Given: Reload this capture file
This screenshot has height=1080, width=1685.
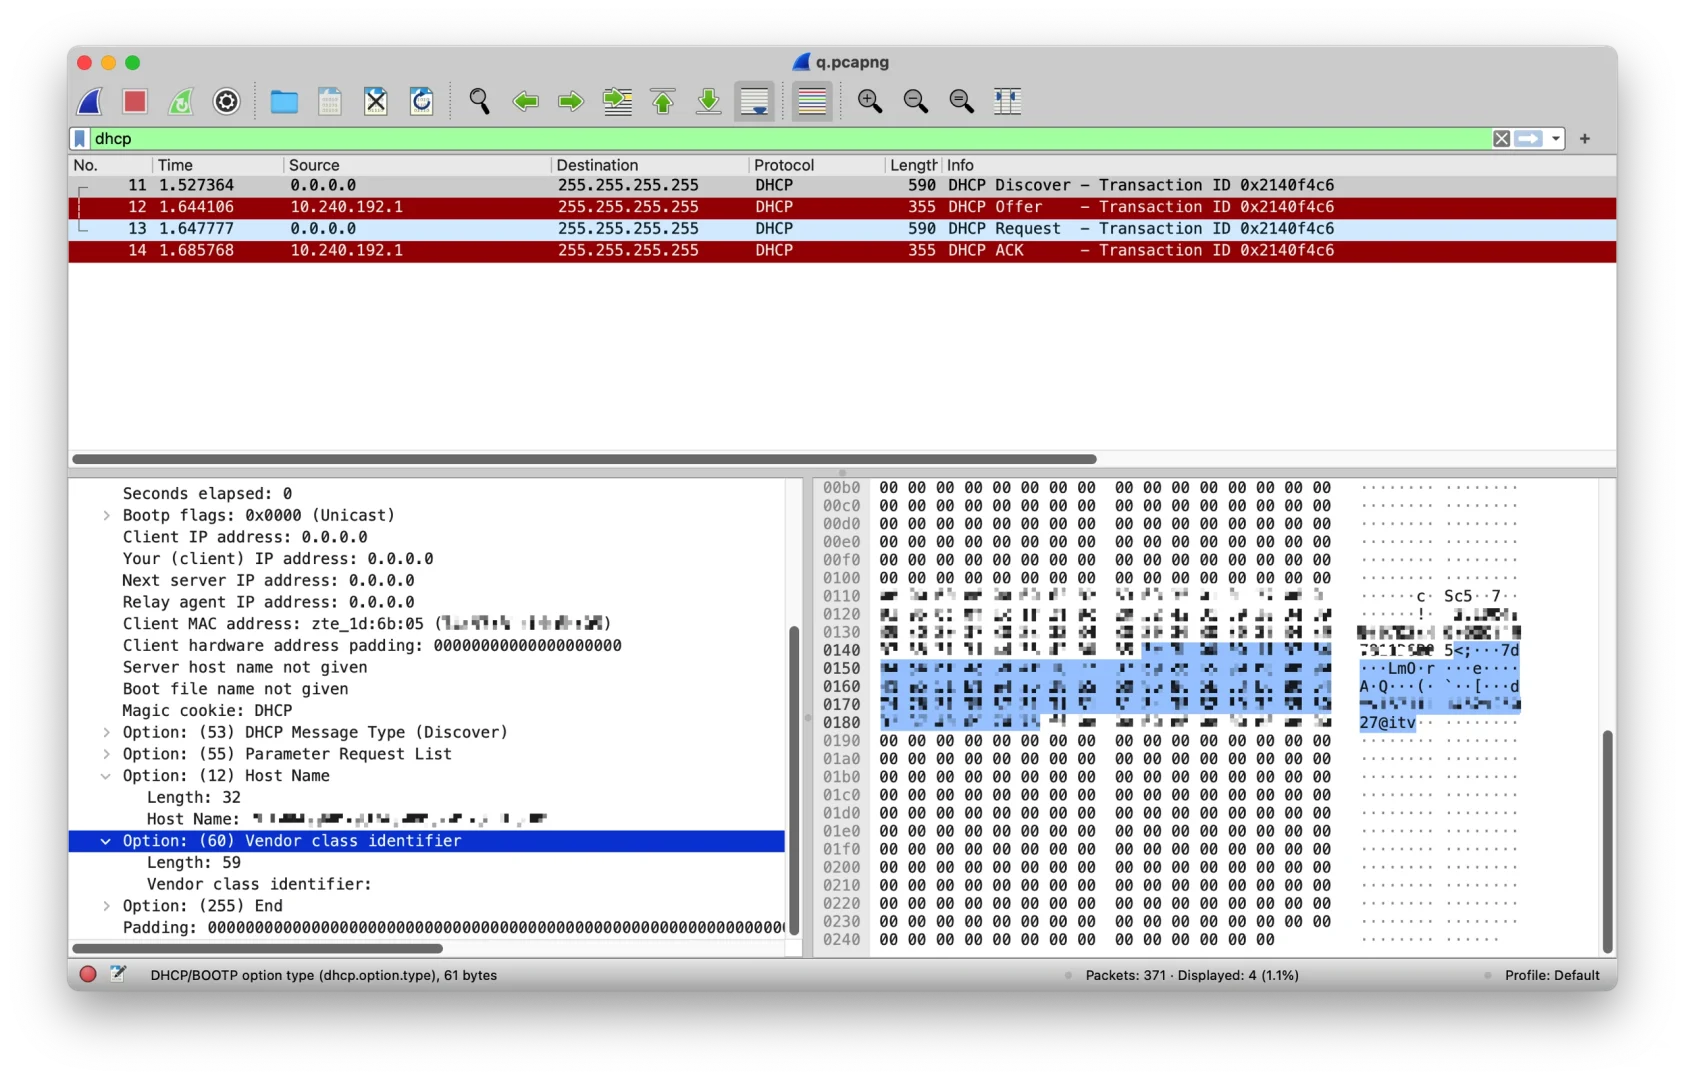Looking at the screenshot, I should click(422, 101).
